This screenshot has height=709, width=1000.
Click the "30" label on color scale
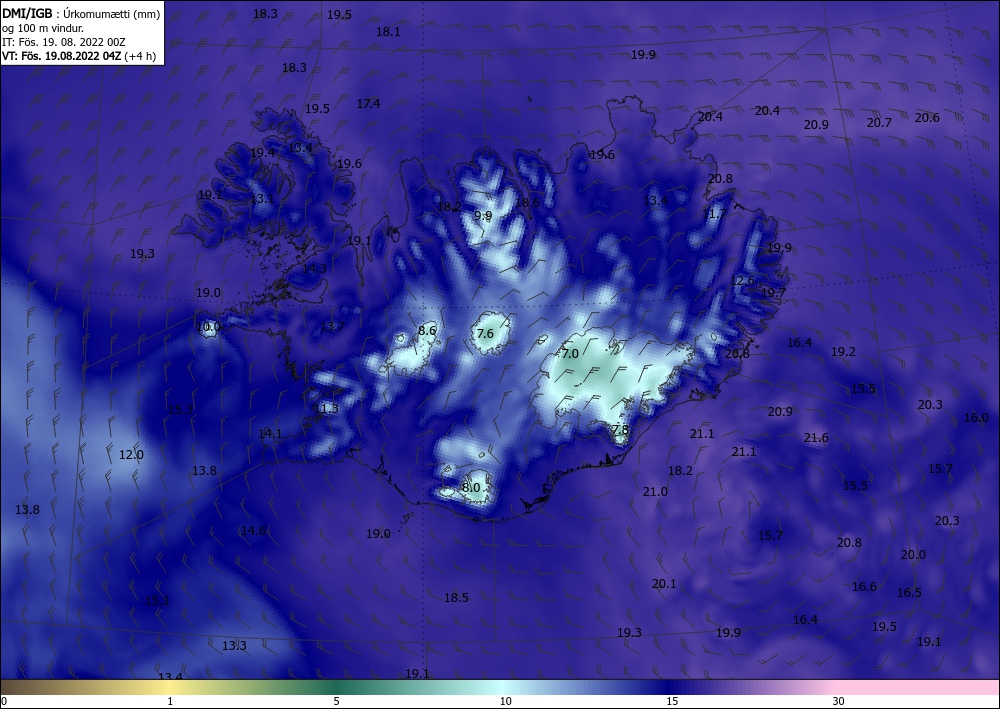coord(838,701)
